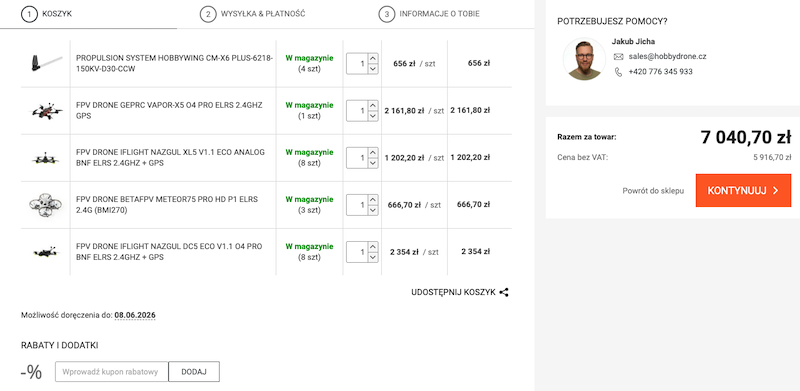Open BetaFPV Meteor75 Pro HD product name

tap(167, 205)
